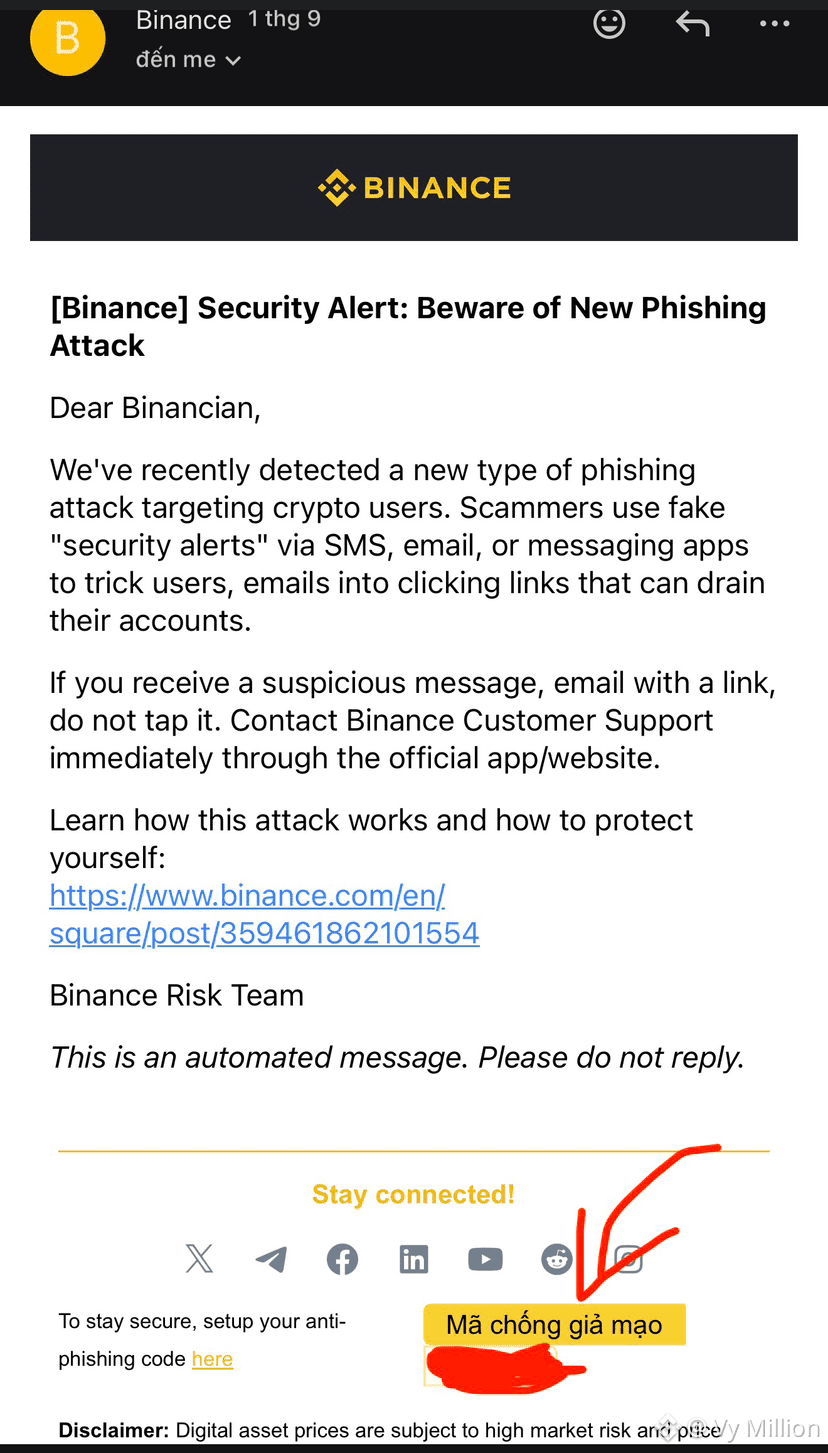This screenshot has width=828, height=1453.
Task: Expand recipient details next to "đến me"
Action: (x=233, y=61)
